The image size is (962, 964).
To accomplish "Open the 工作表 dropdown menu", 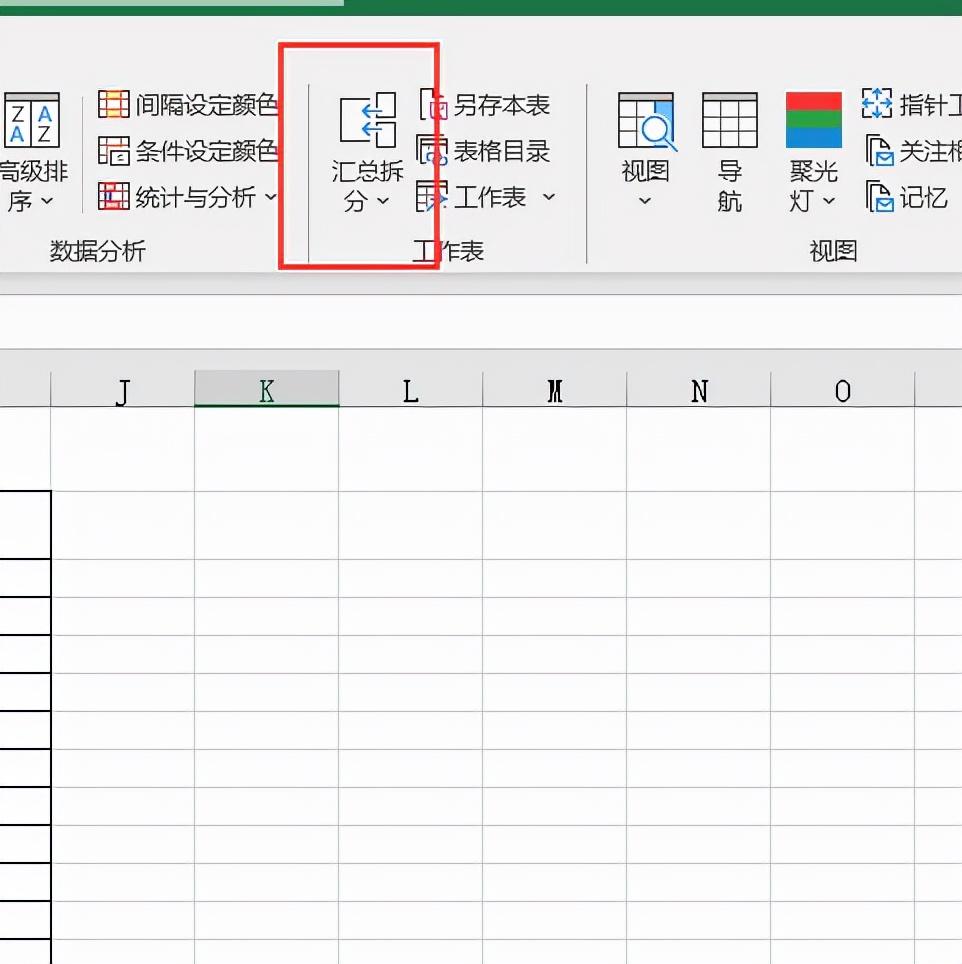I will click(548, 198).
